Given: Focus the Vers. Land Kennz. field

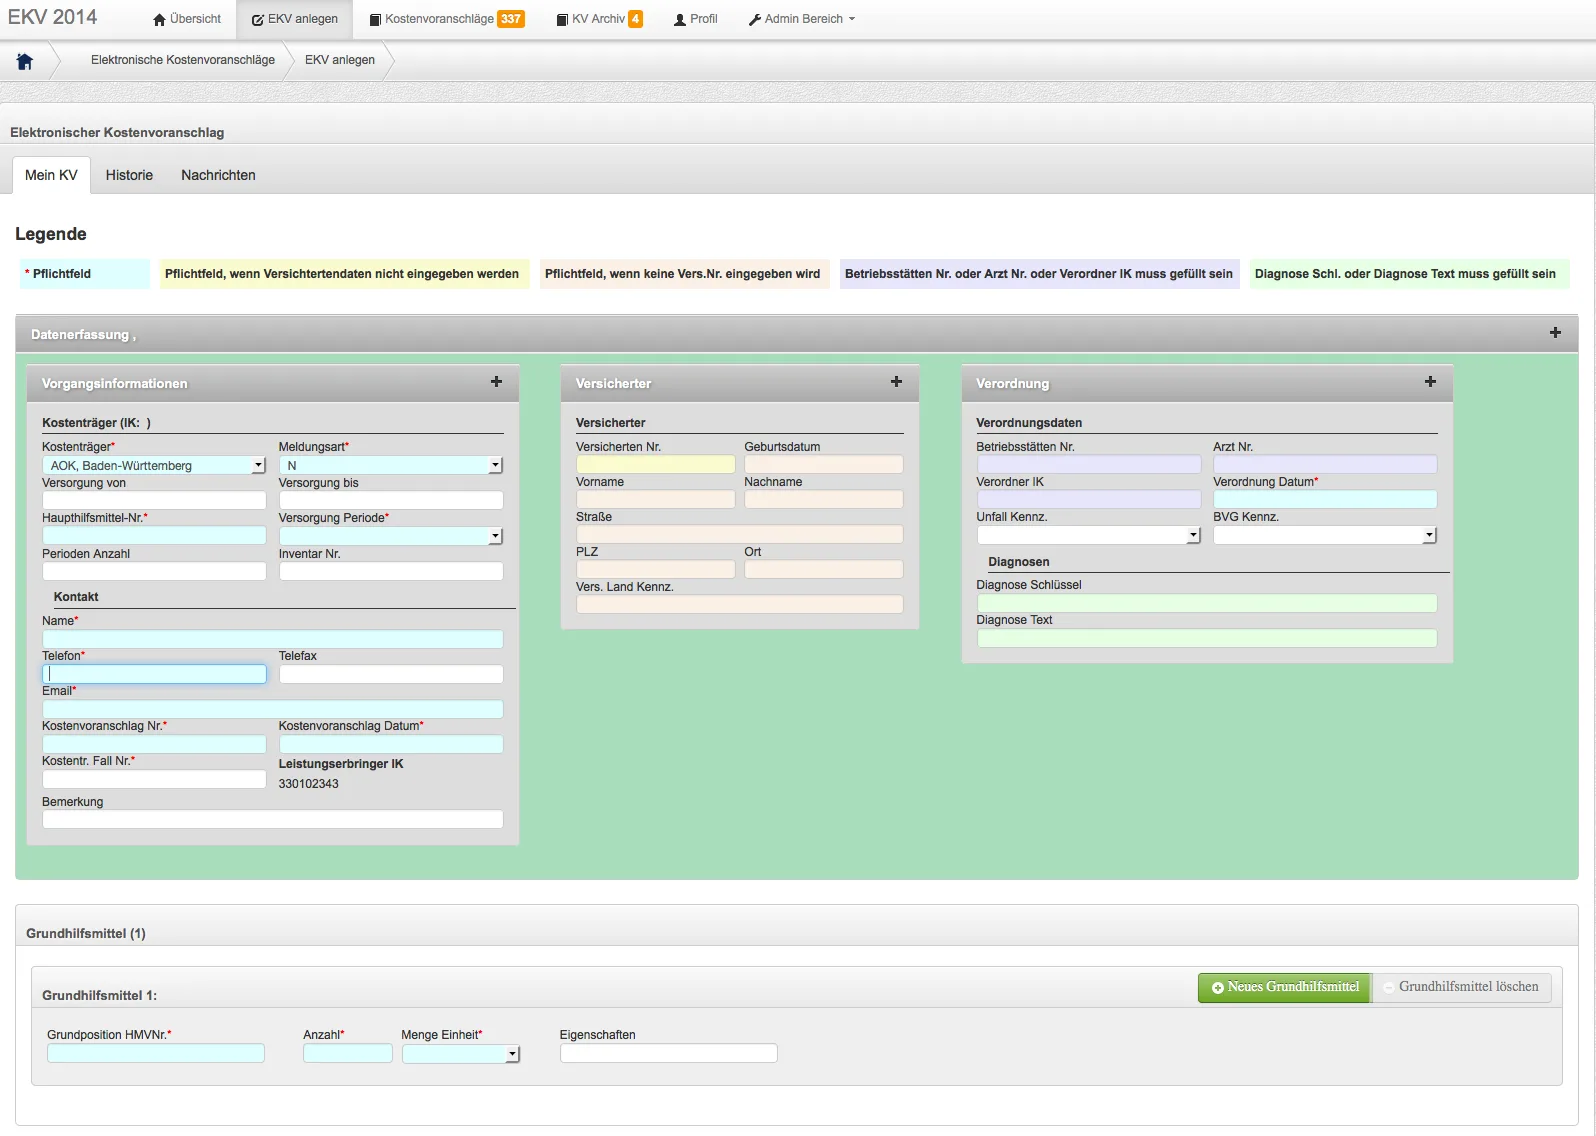Looking at the screenshot, I should pyautogui.click(x=739, y=604).
